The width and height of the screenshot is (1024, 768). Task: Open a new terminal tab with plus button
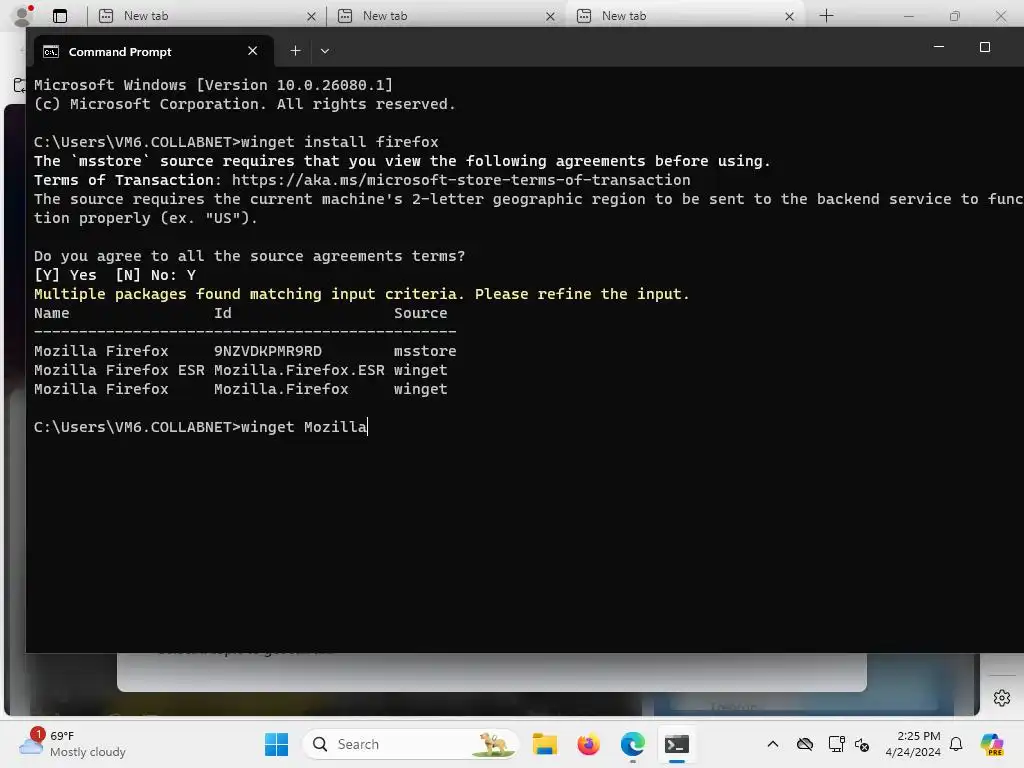(x=295, y=51)
